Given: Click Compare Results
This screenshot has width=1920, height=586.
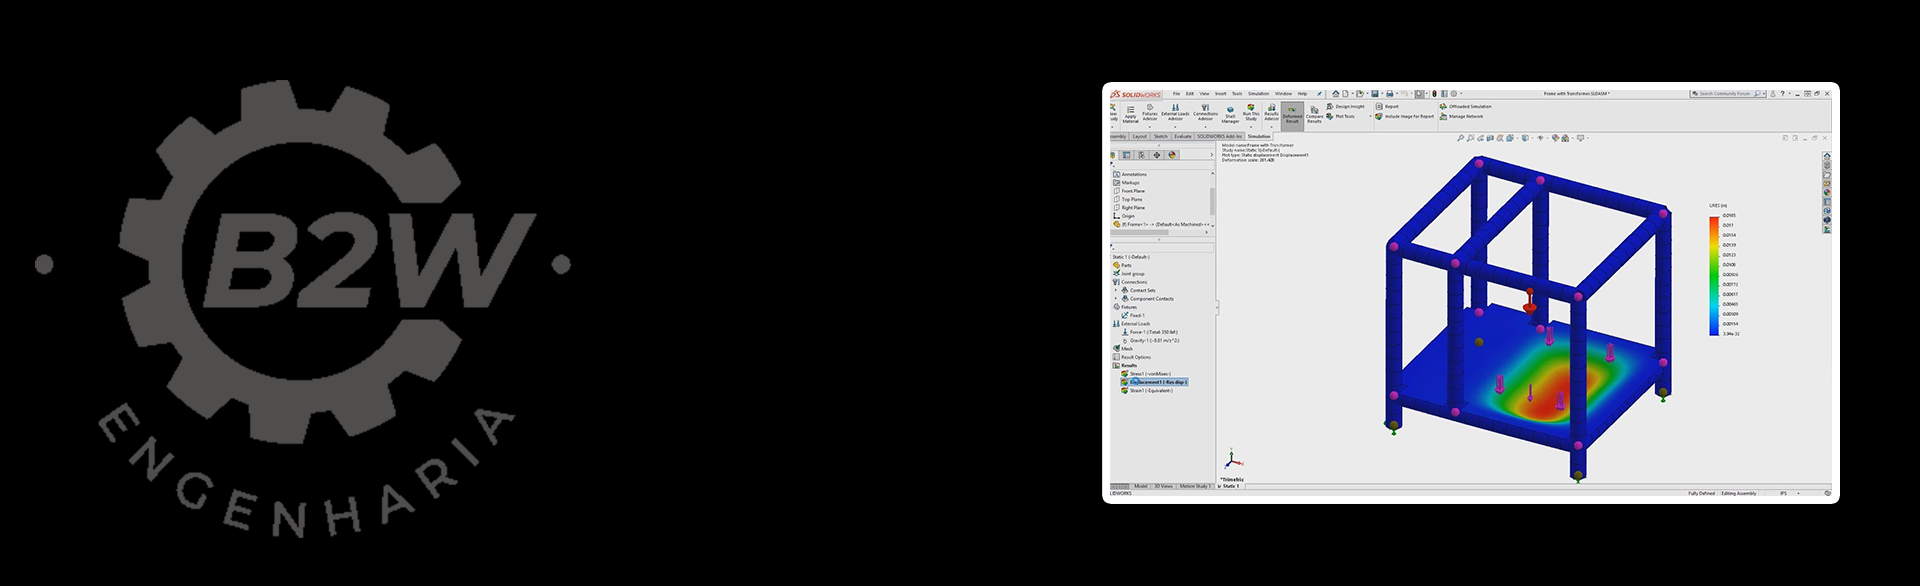Looking at the screenshot, I should pos(1314,116).
